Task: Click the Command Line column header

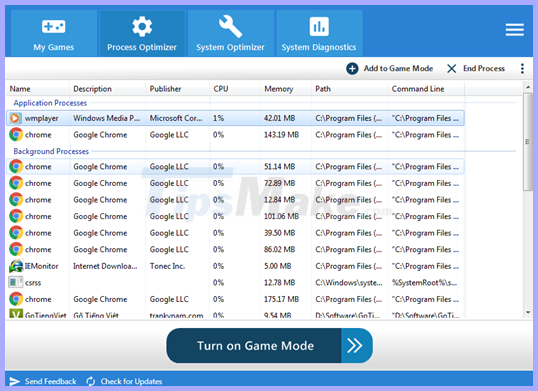Action: [x=426, y=89]
